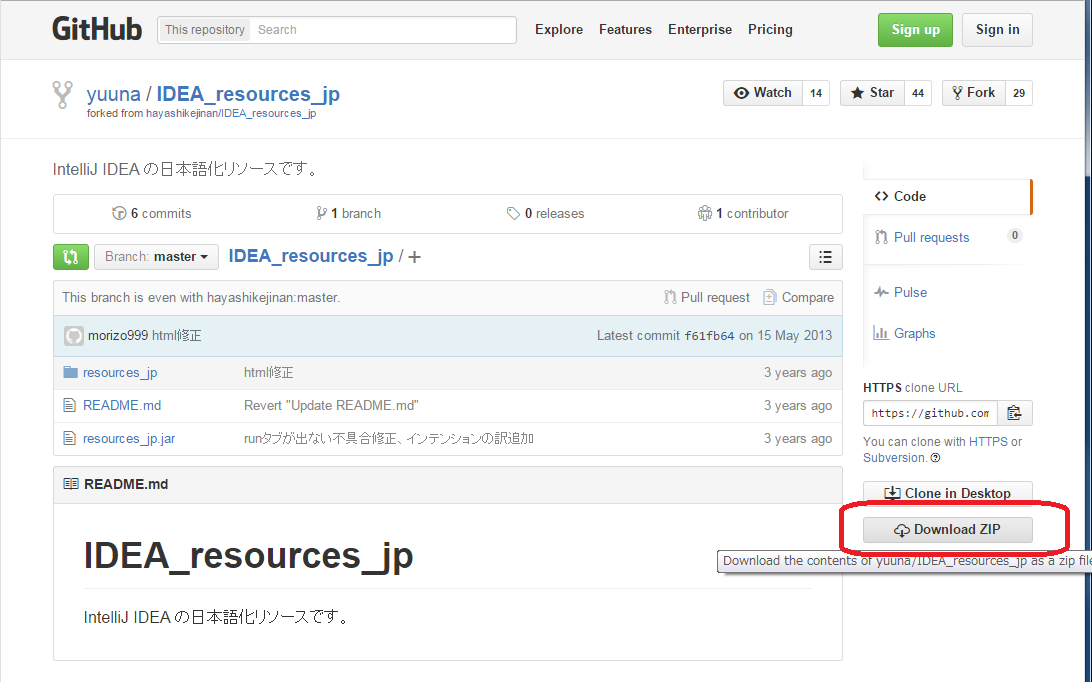Click the clone help question mark icon
Screen dimensions: 1092x682
(x=935, y=458)
